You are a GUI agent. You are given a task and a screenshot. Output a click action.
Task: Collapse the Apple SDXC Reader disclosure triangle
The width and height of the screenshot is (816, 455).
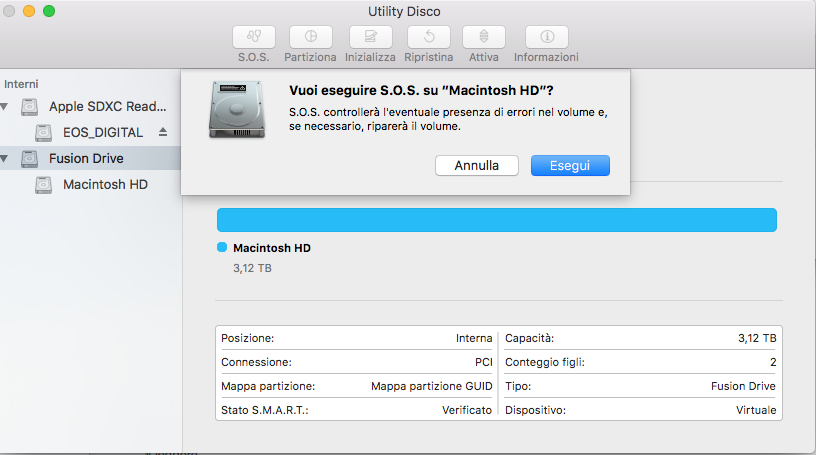tap(5, 107)
